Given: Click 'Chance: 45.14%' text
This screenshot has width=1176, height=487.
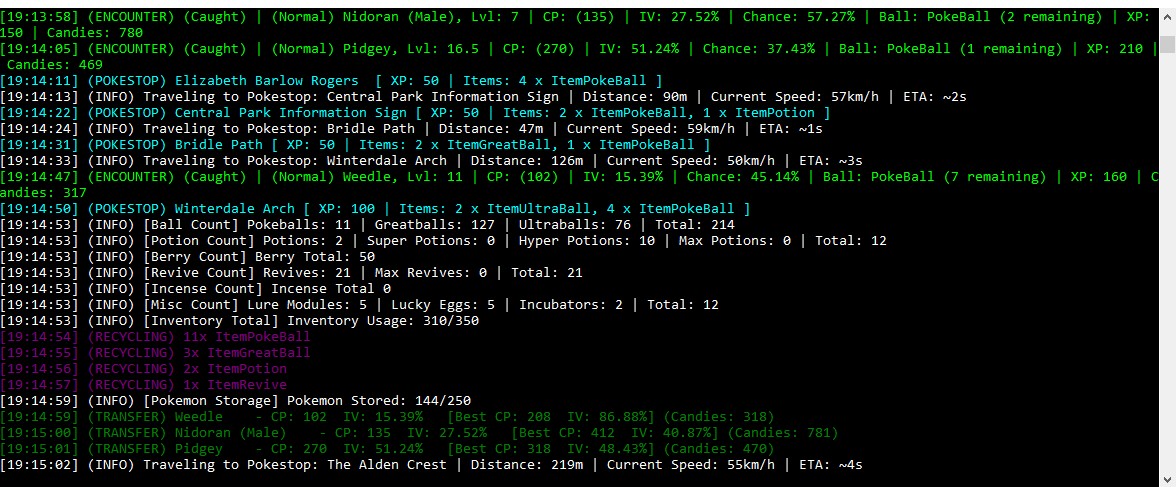Looking at the screenshot, I should (x=742, y=176).
